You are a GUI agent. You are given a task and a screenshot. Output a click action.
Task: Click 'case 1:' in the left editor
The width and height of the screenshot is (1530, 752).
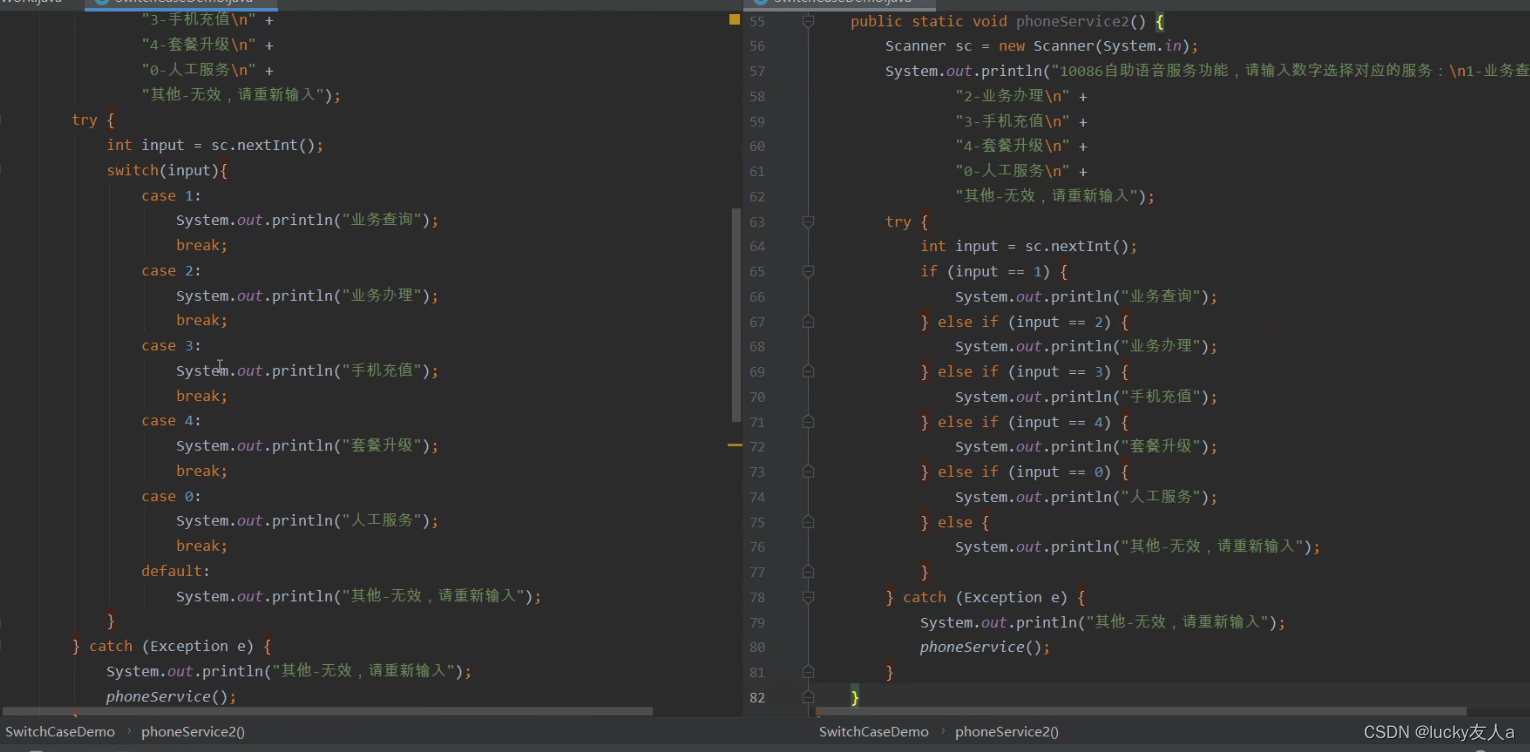tap(171, 196)
